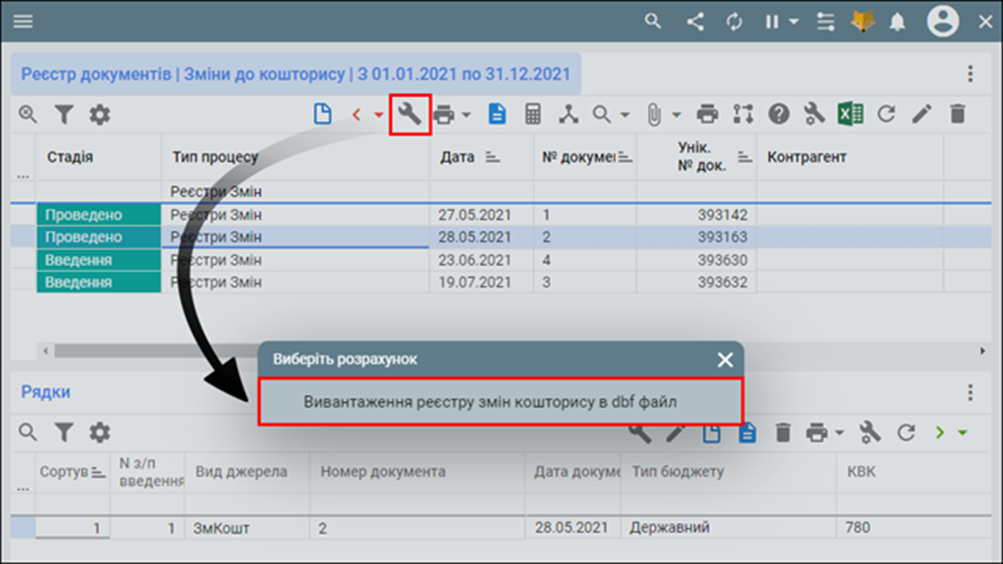Click the filter funnel icon in top toolbar

(64, 115)
